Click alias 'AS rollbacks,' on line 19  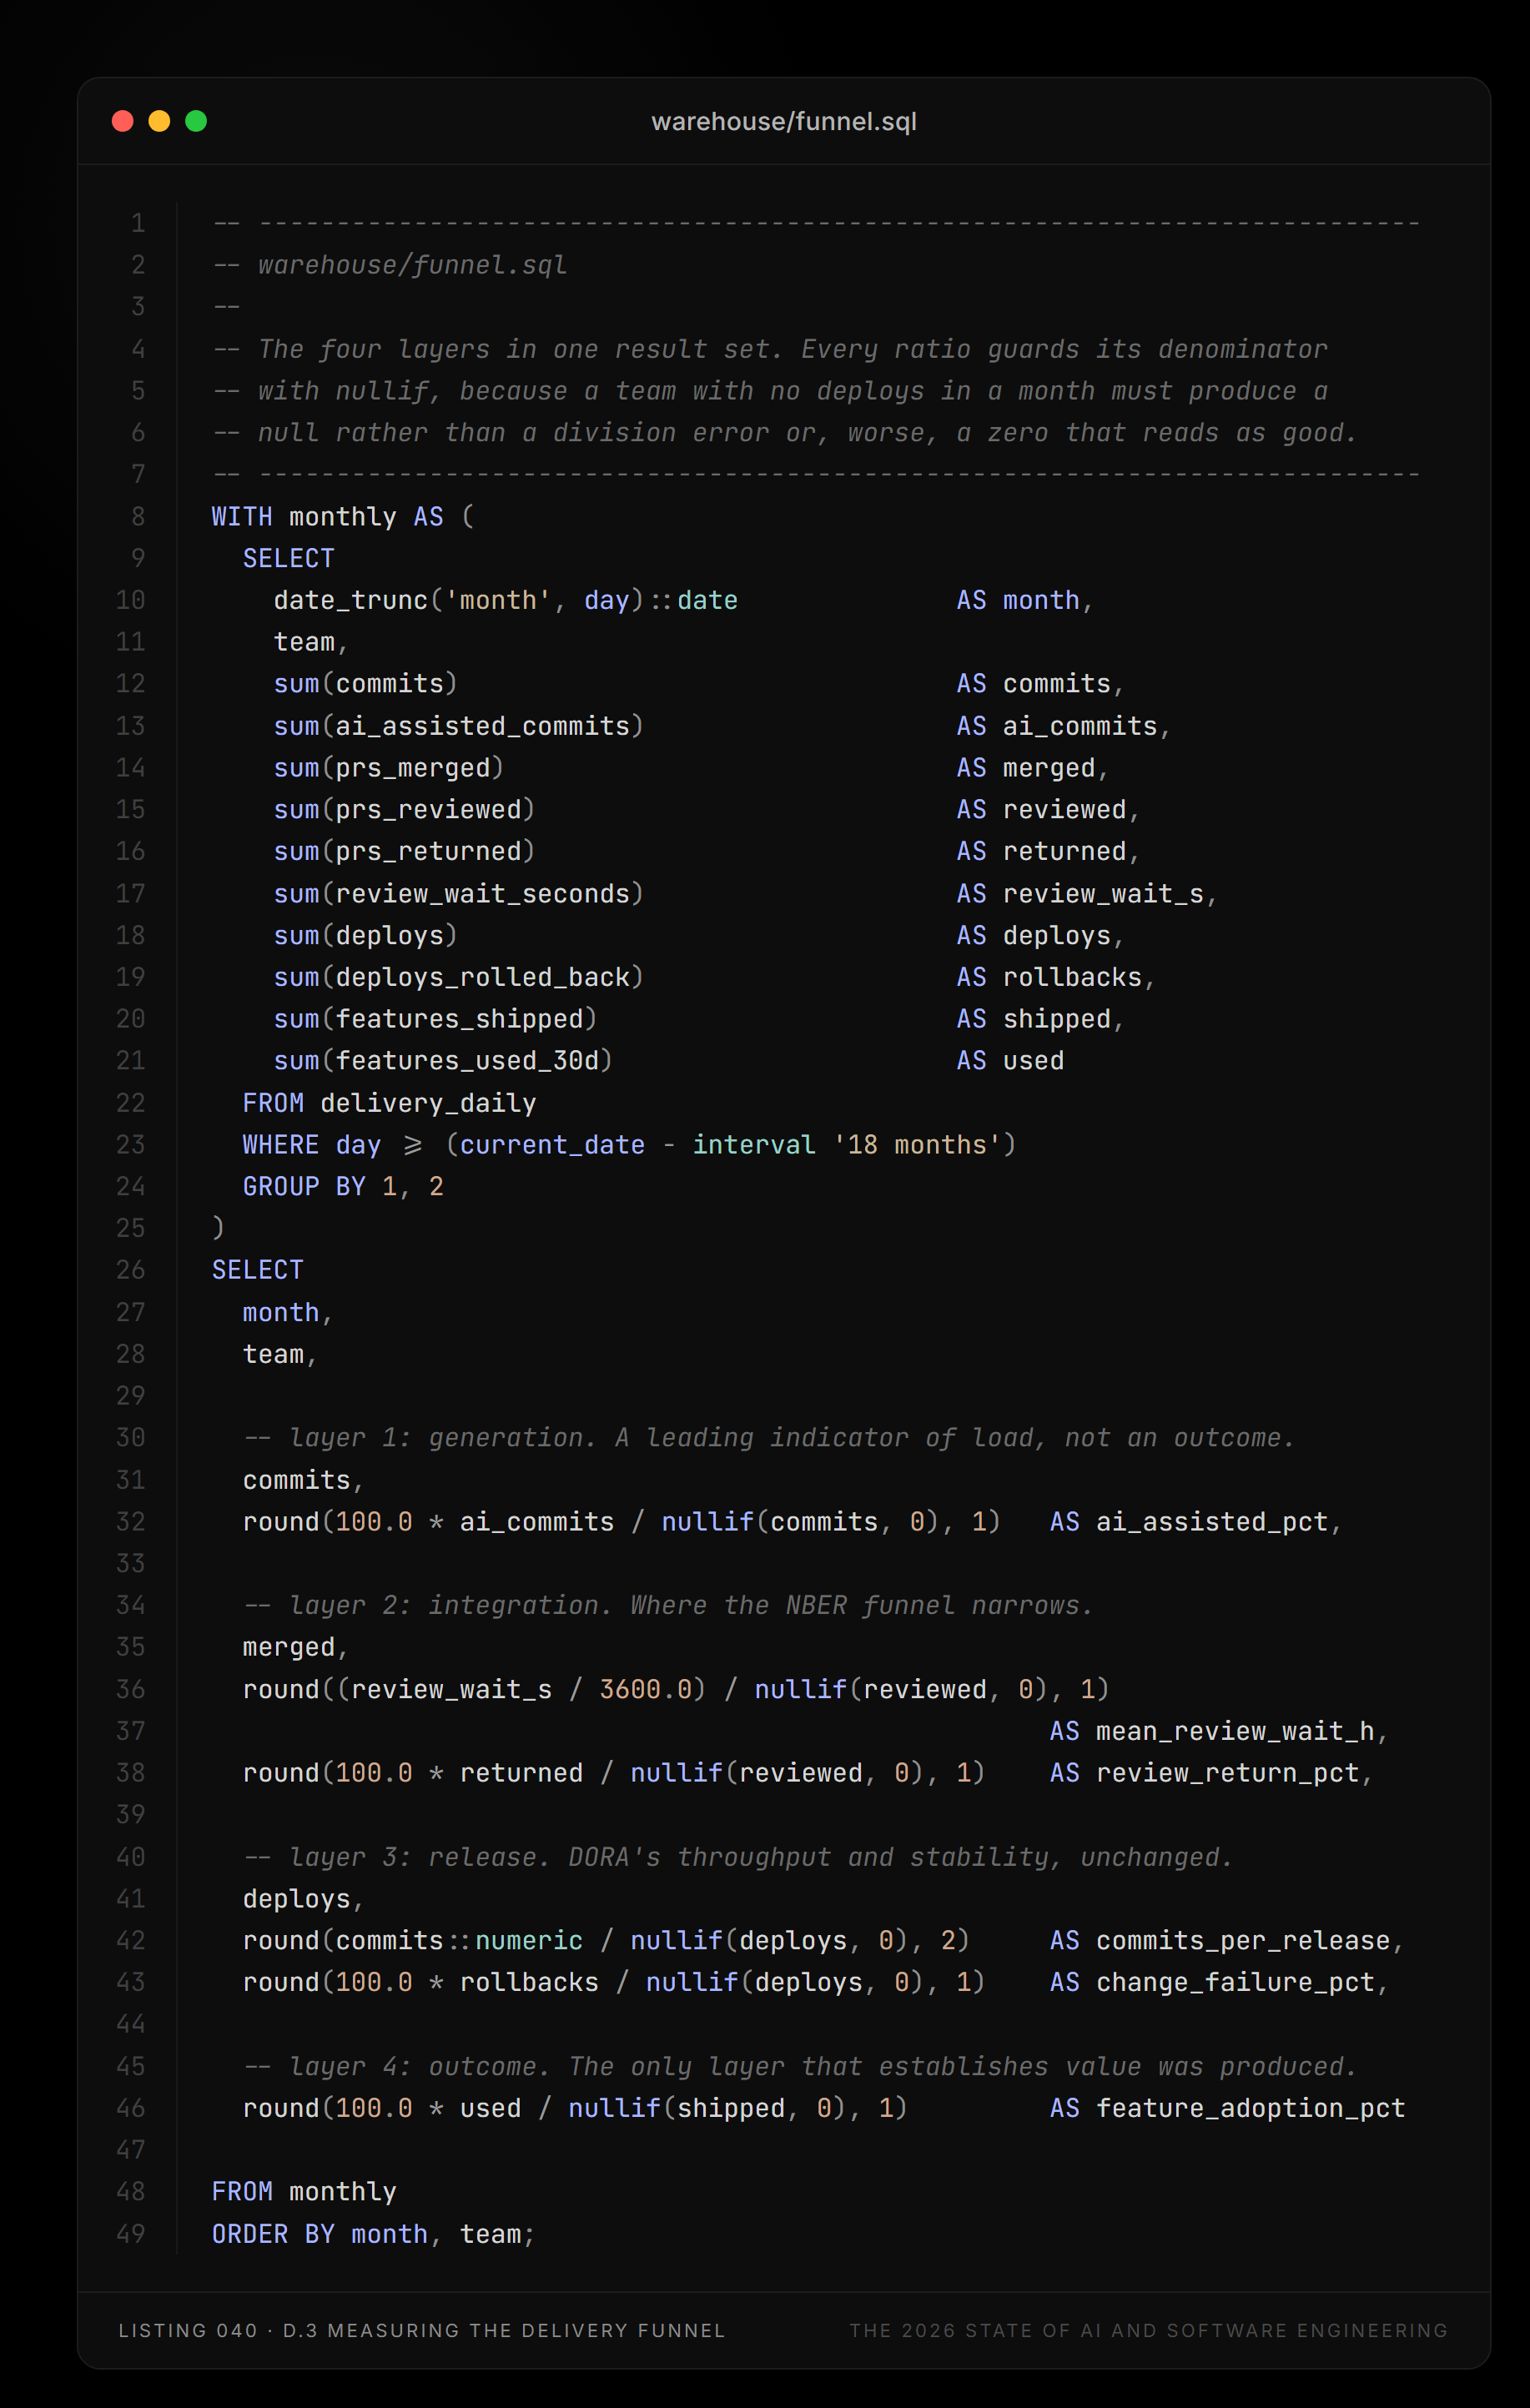click(x=1056, y=978)
